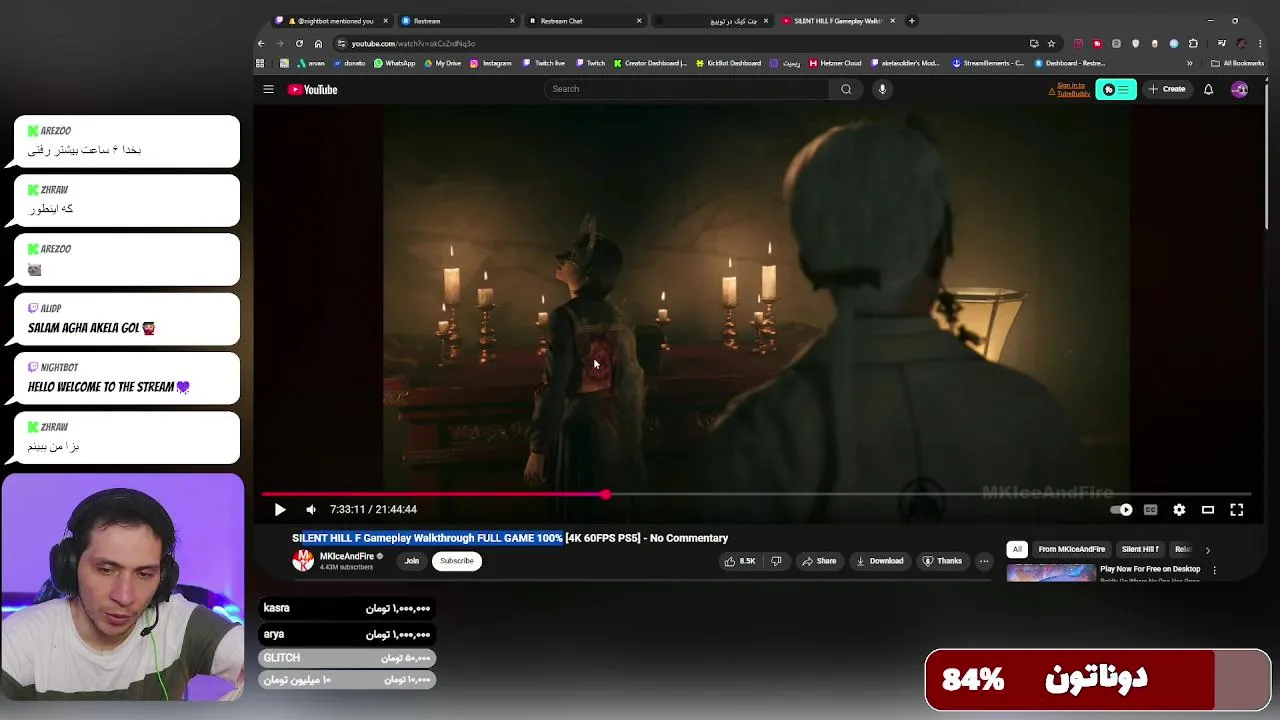Open the player settings gear

(1179, 510)
